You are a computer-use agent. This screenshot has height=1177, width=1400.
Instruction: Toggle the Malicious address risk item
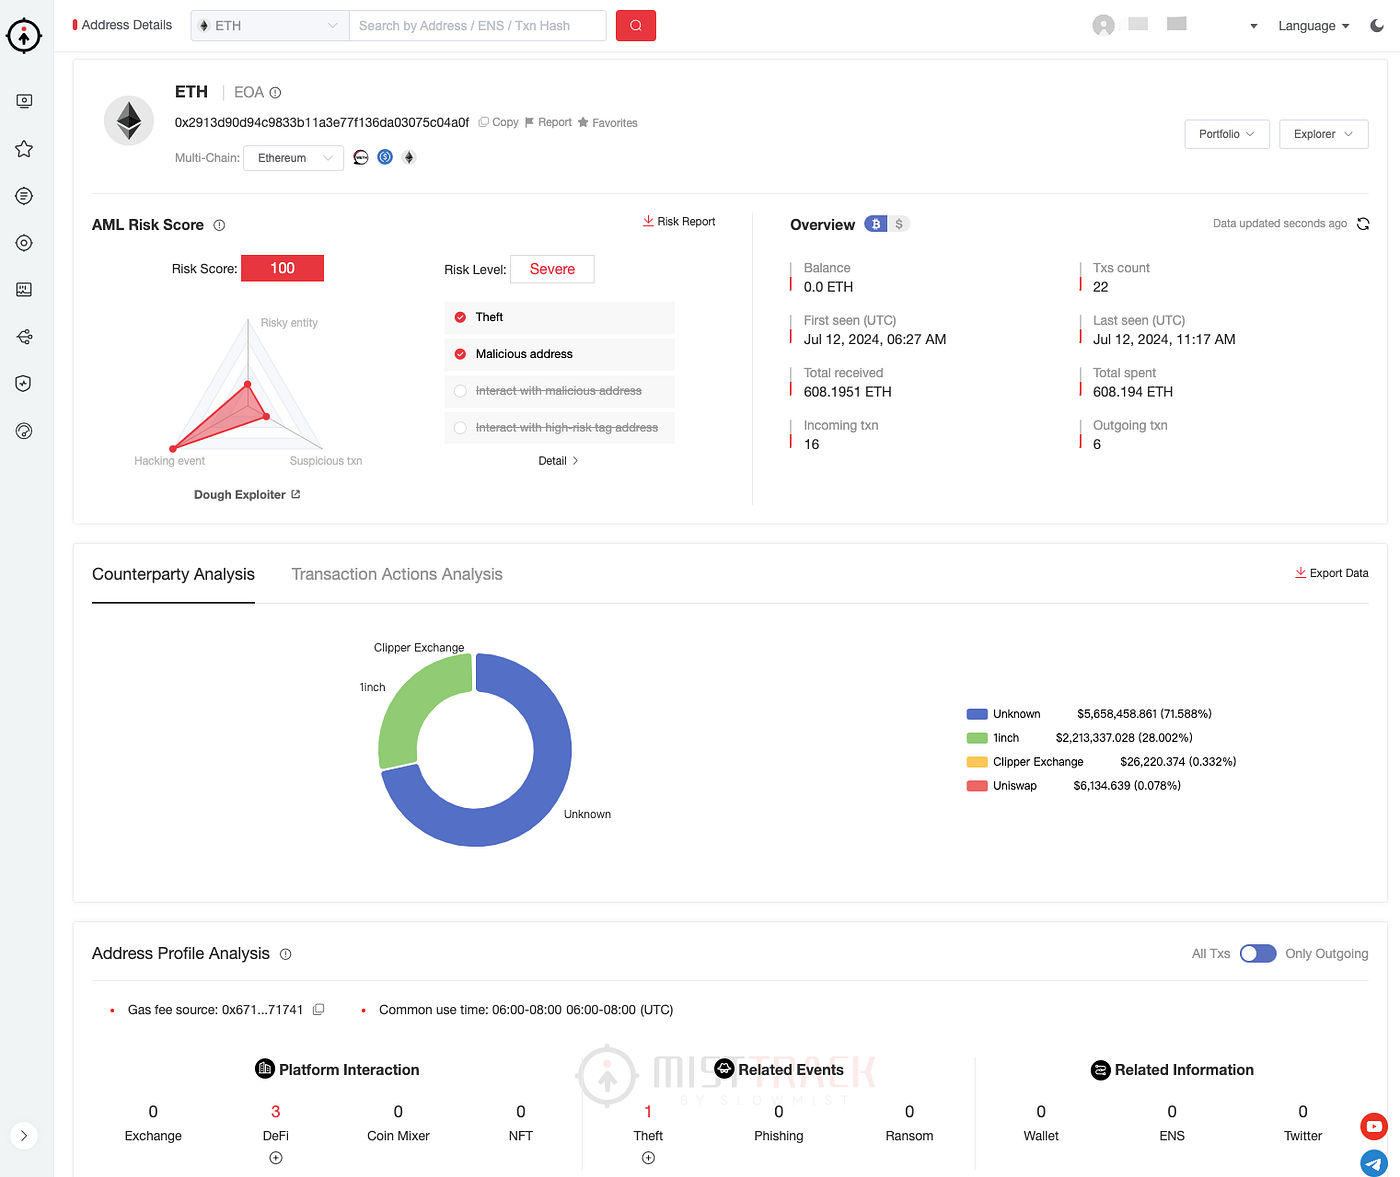(559, 354)
